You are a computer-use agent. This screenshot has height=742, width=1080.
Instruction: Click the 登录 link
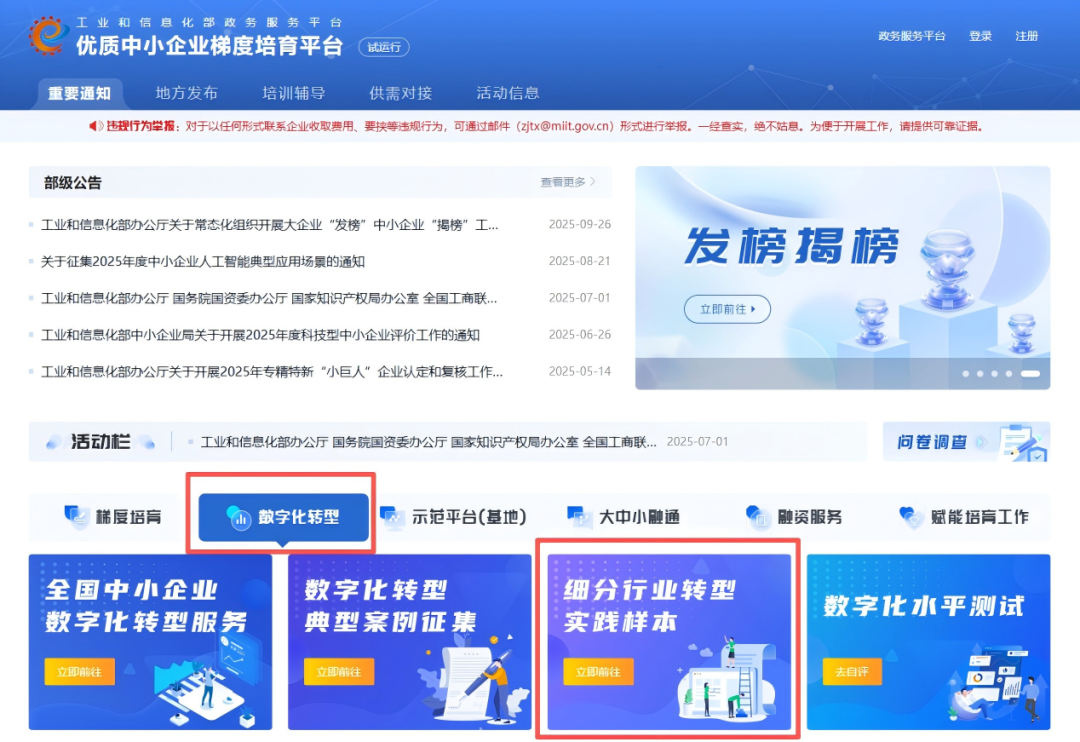tap(980, 35)
